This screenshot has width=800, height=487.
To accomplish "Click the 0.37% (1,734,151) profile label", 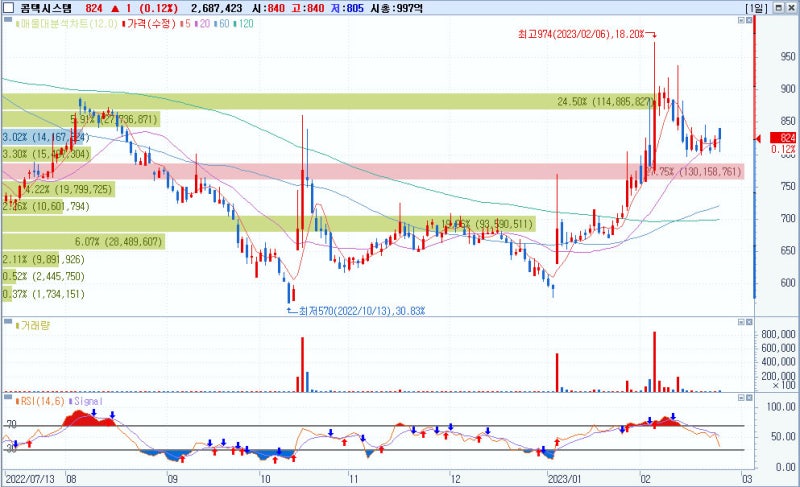I will coord(43,294).
